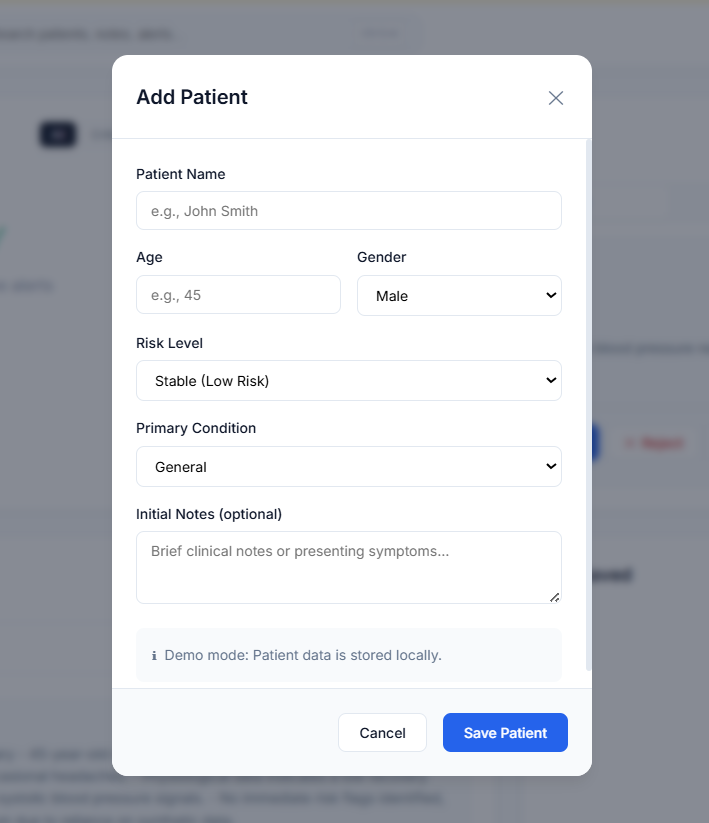Image resolution: width=709 pixels, height=823 pixels.
Task: Open the Gender dropdown showing Male
Action: coord(459,296)
